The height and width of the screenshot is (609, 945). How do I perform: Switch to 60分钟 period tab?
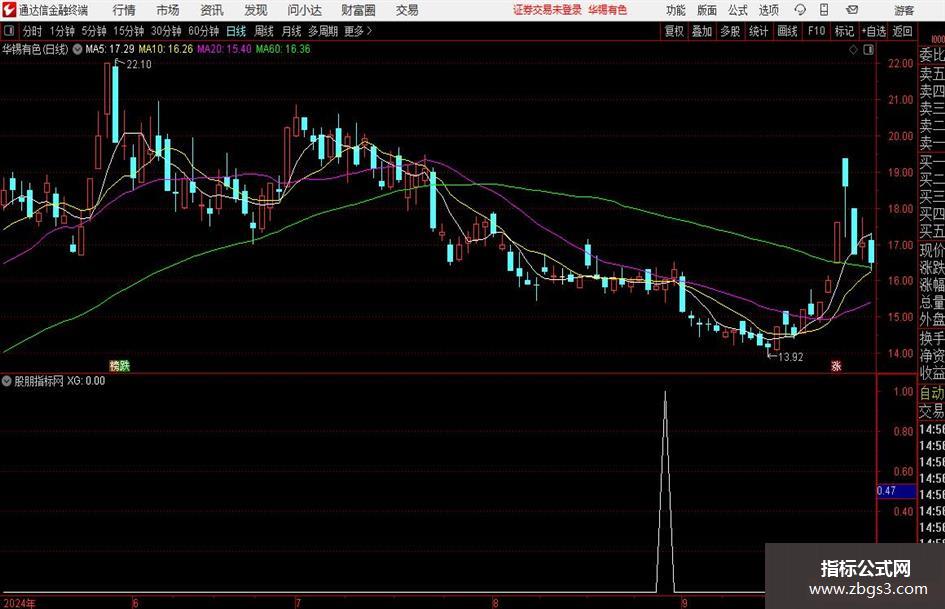(x=204, y=31)
